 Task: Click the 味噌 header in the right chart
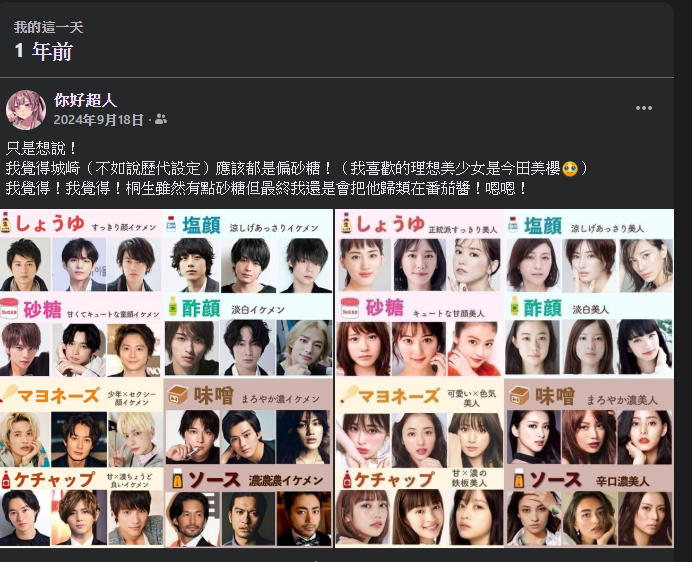[555, 396]
